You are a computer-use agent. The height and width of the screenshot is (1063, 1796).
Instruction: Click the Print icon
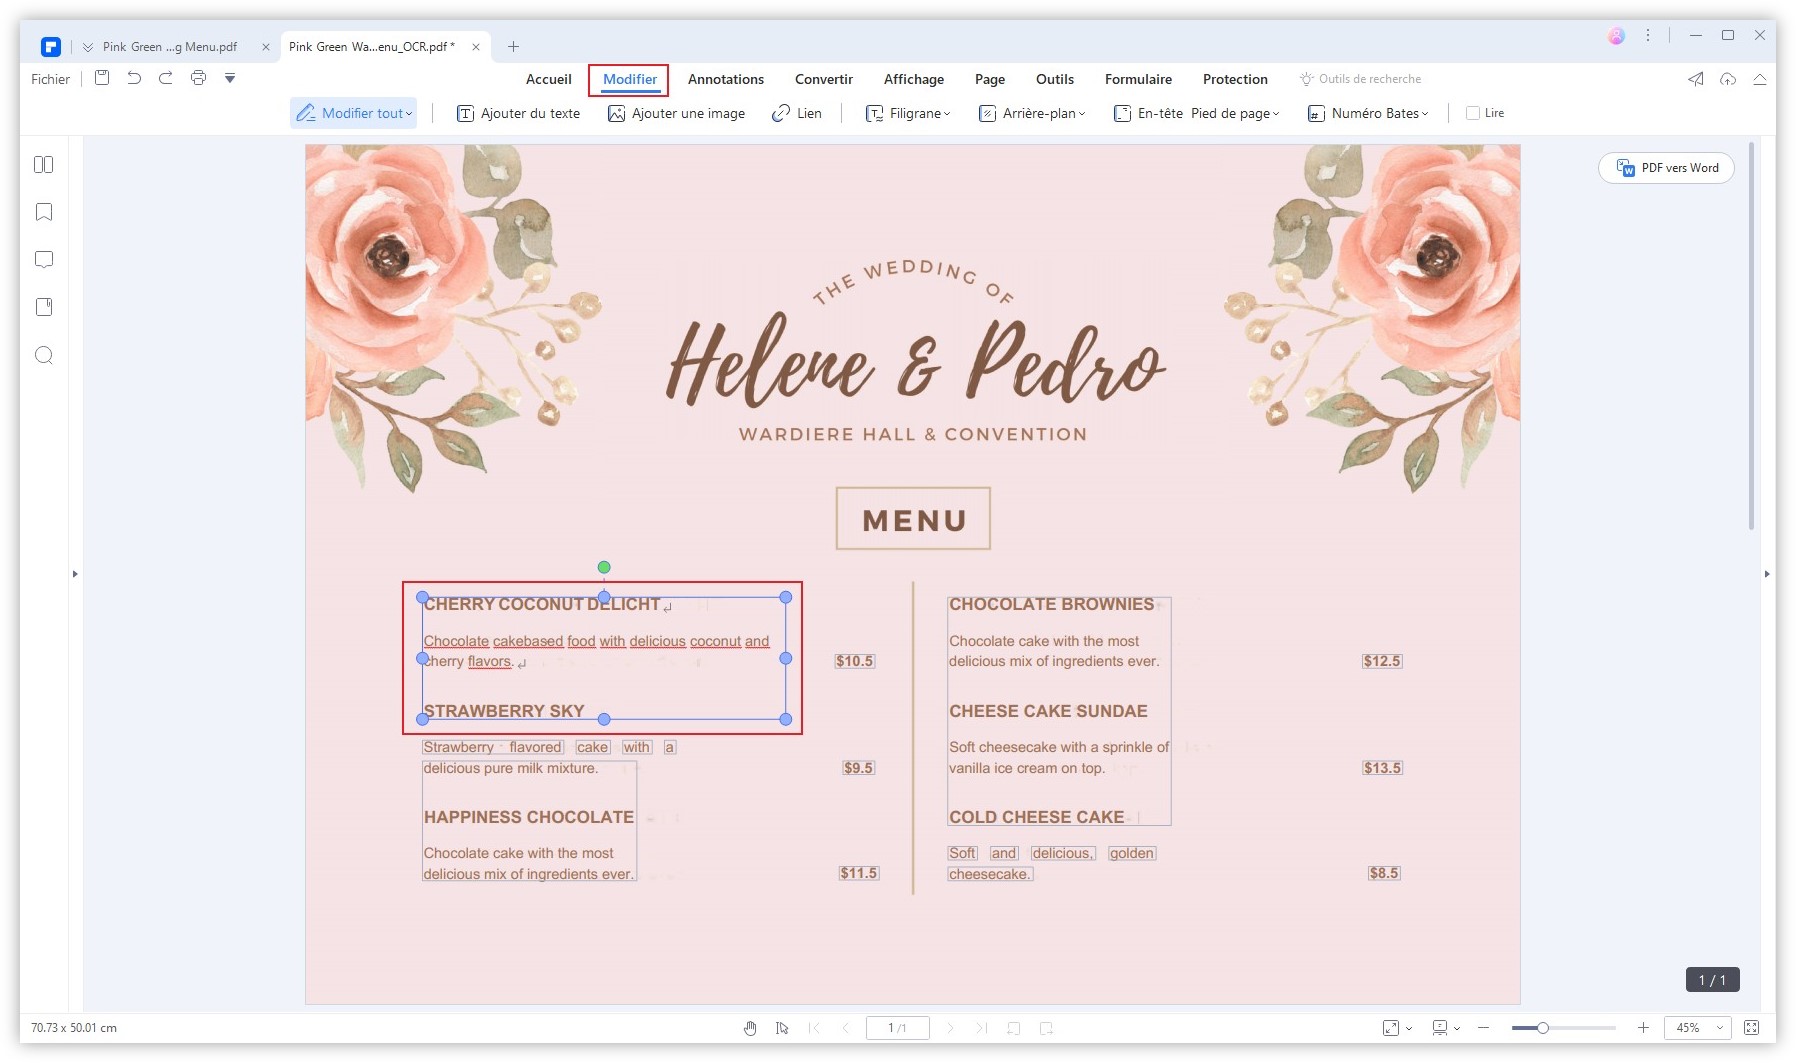pos(198,78)
